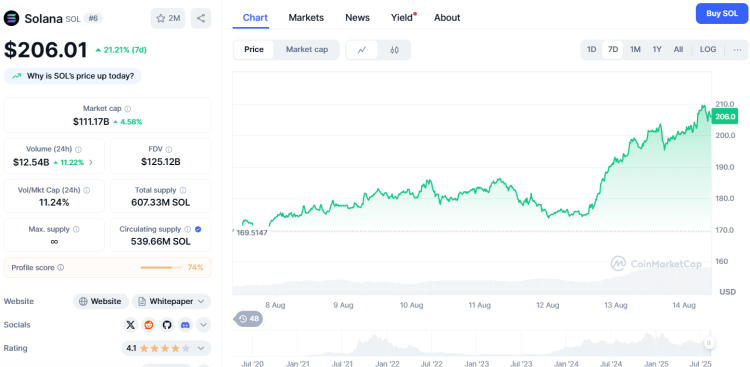
Task: Switch to candlestick chart icon
Action: pyautogui.click(x=394, y=50)
